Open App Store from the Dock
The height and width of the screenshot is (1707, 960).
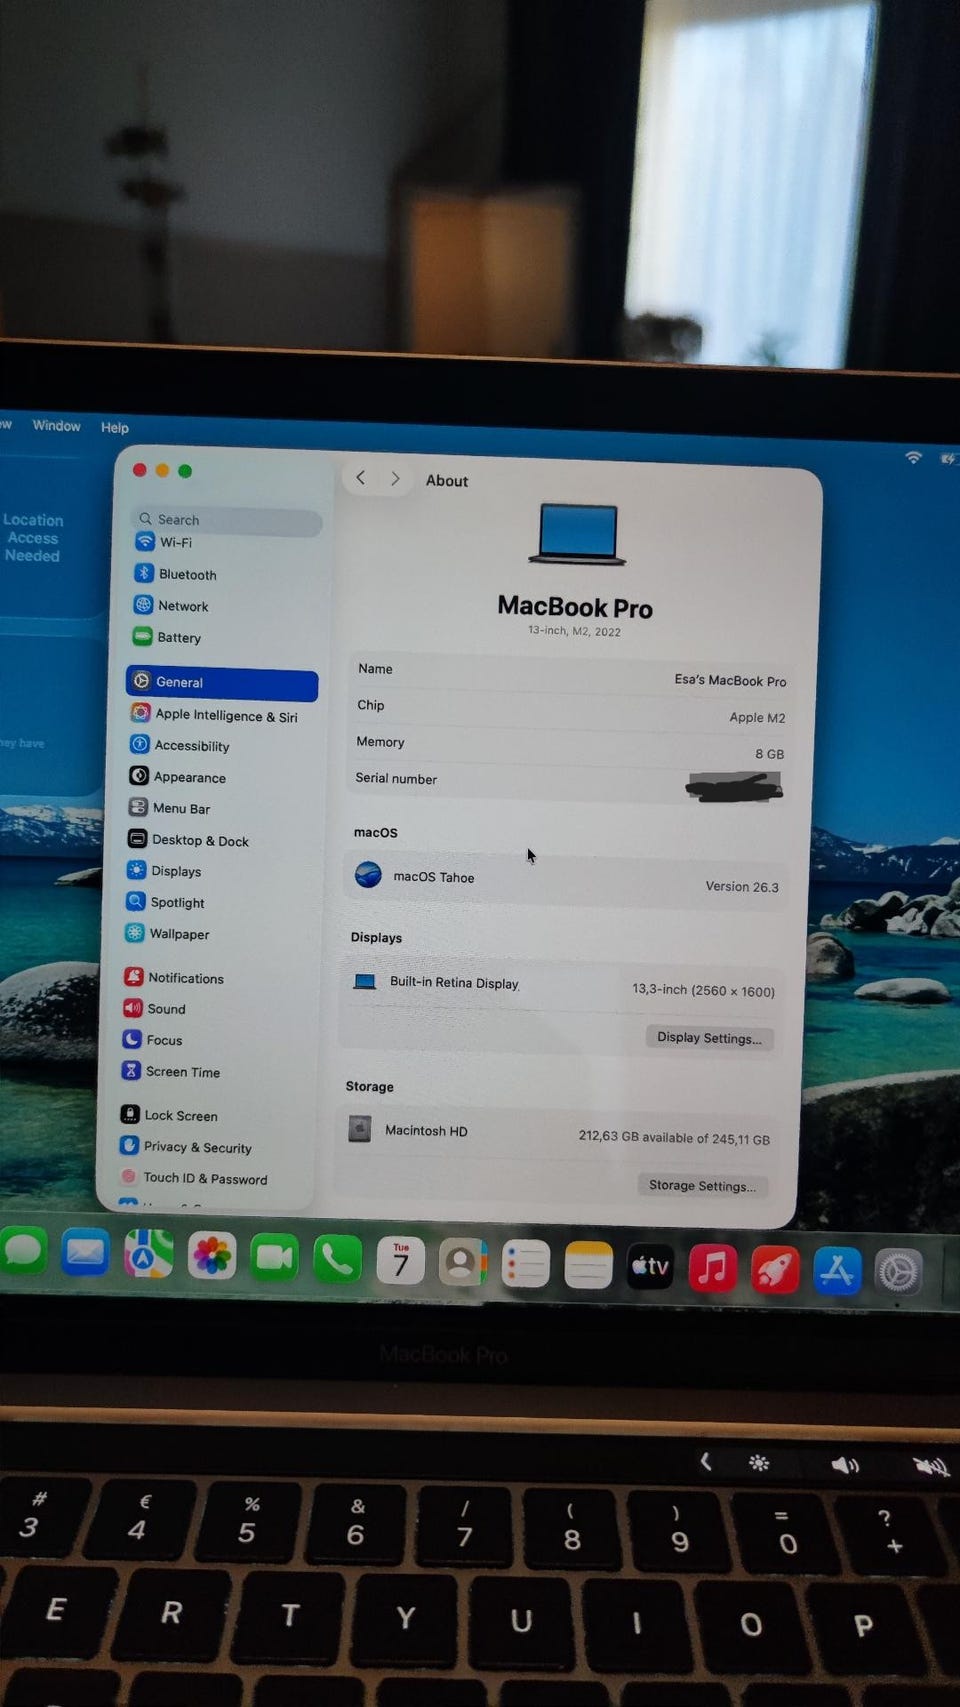(x=837, y=1272)
